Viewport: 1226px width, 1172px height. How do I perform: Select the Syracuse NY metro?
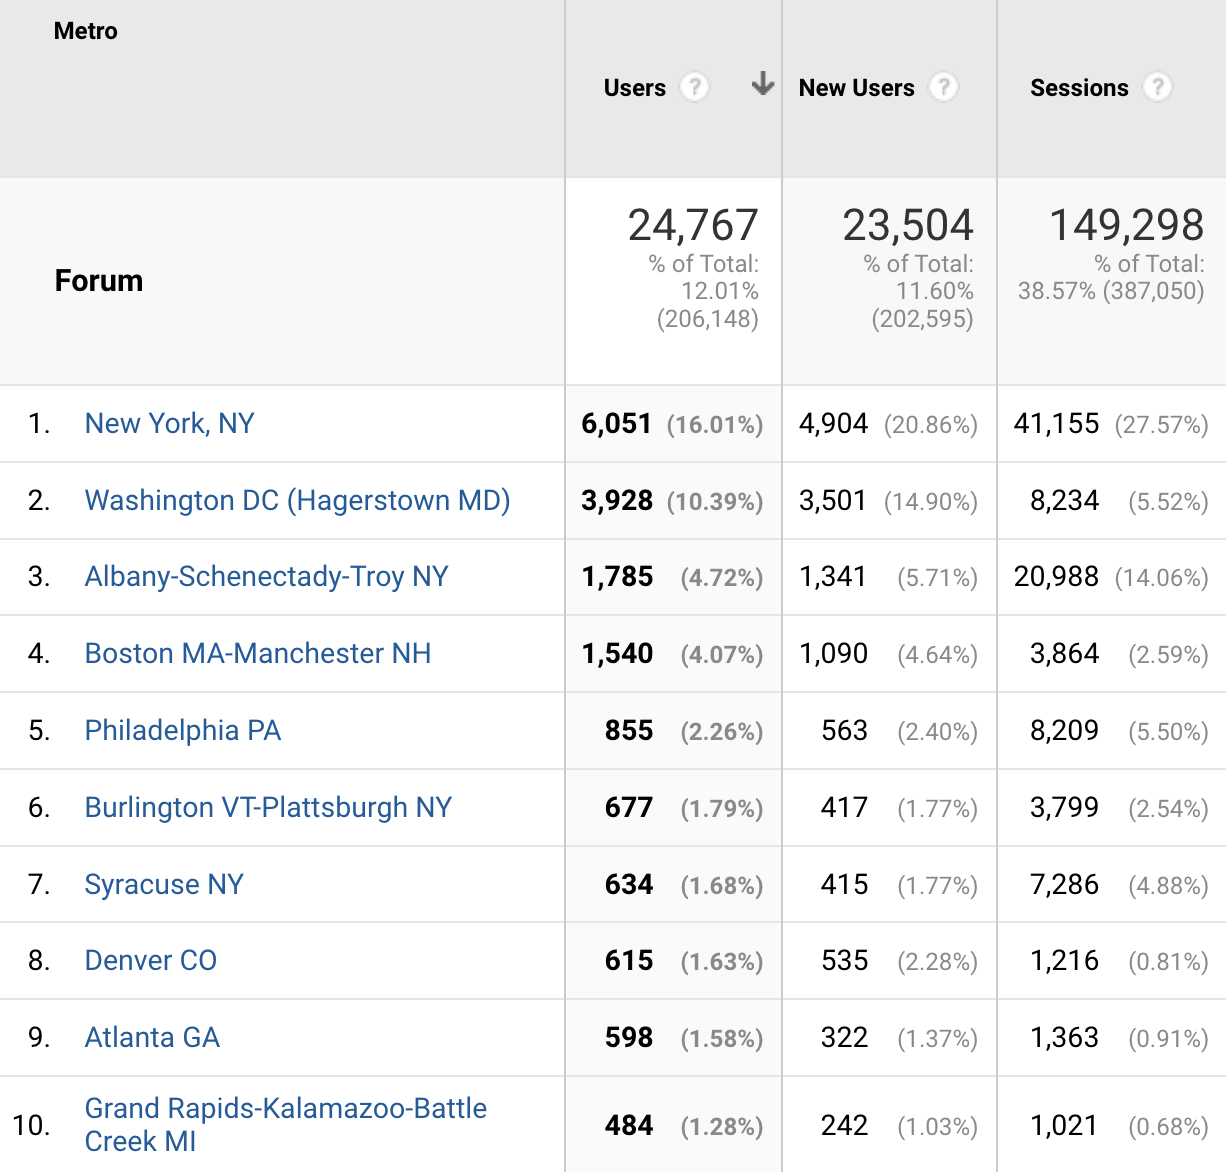point(163,884)
